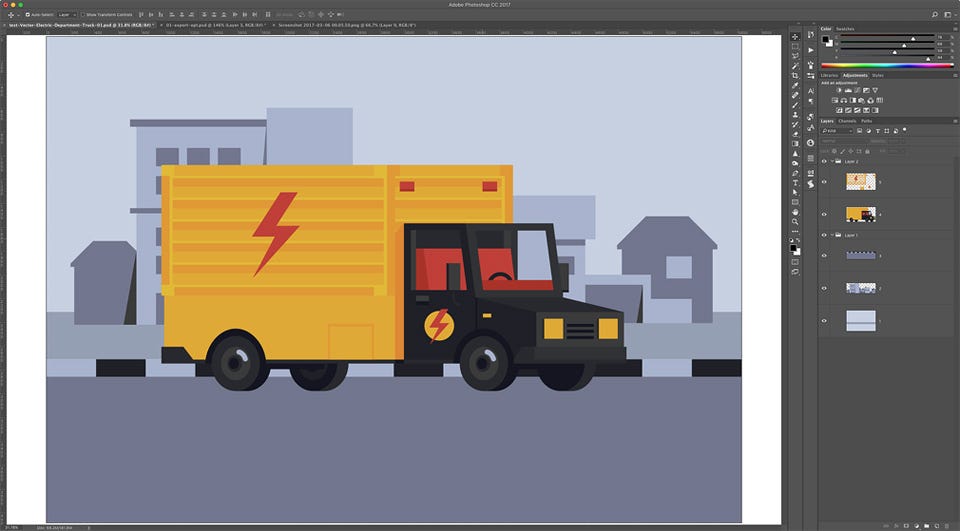The height and width of the screenshot is (531, 960).
Task: Open the workspace switcher at top right
Action: coord(947,14)
